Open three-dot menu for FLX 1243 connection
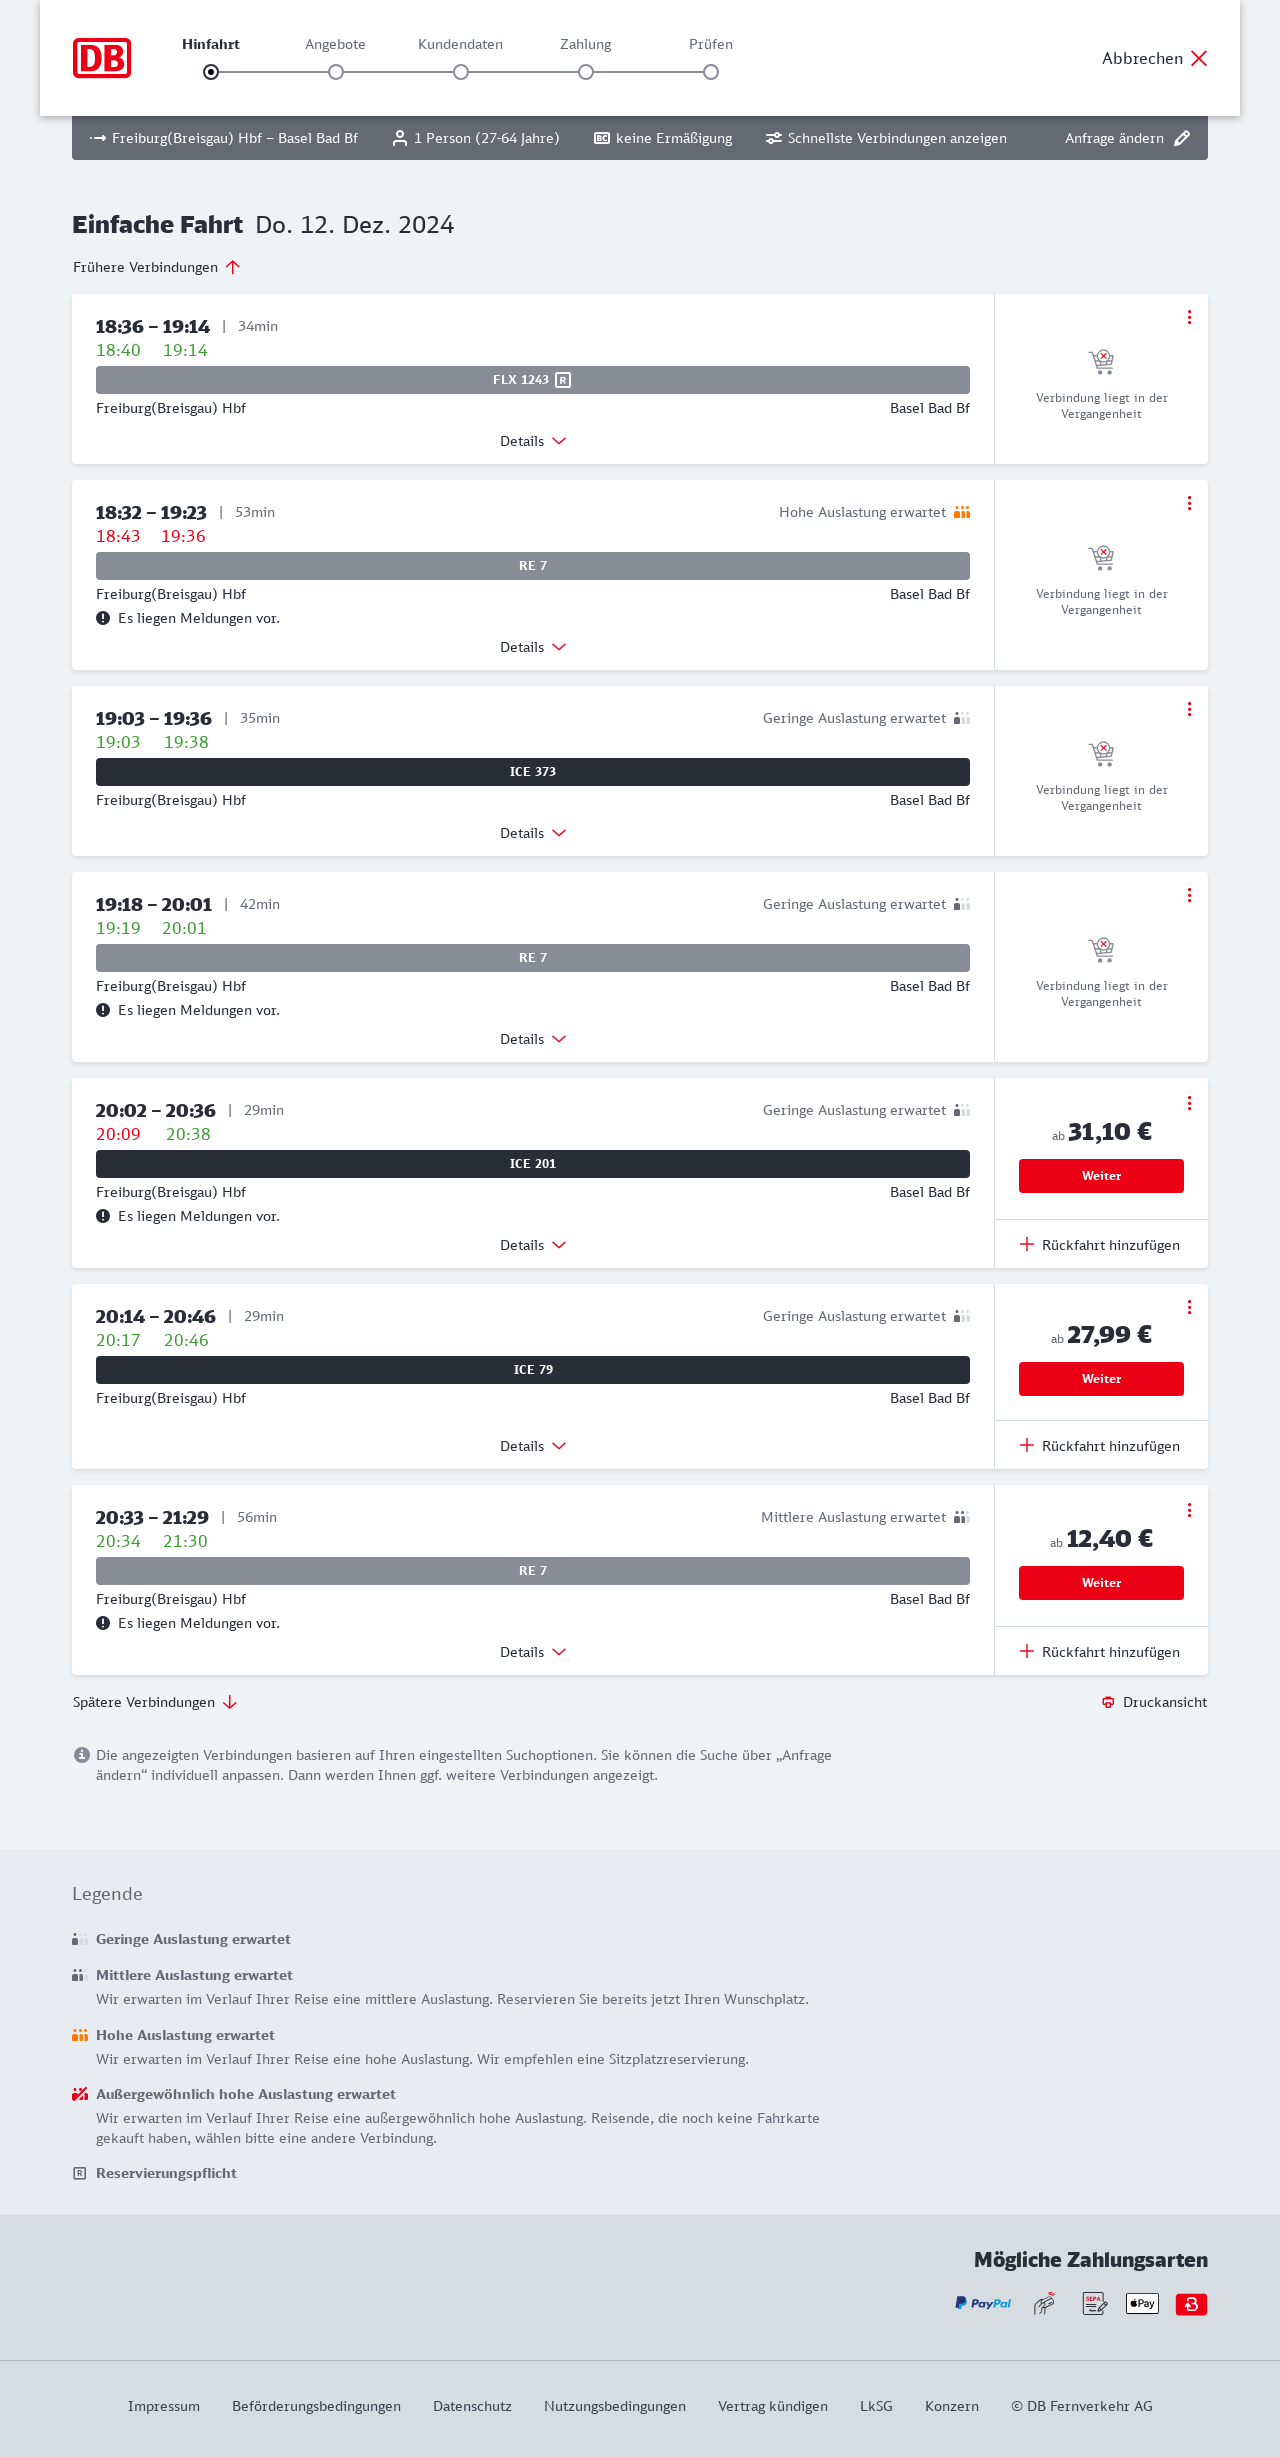 pos(1189,317)
